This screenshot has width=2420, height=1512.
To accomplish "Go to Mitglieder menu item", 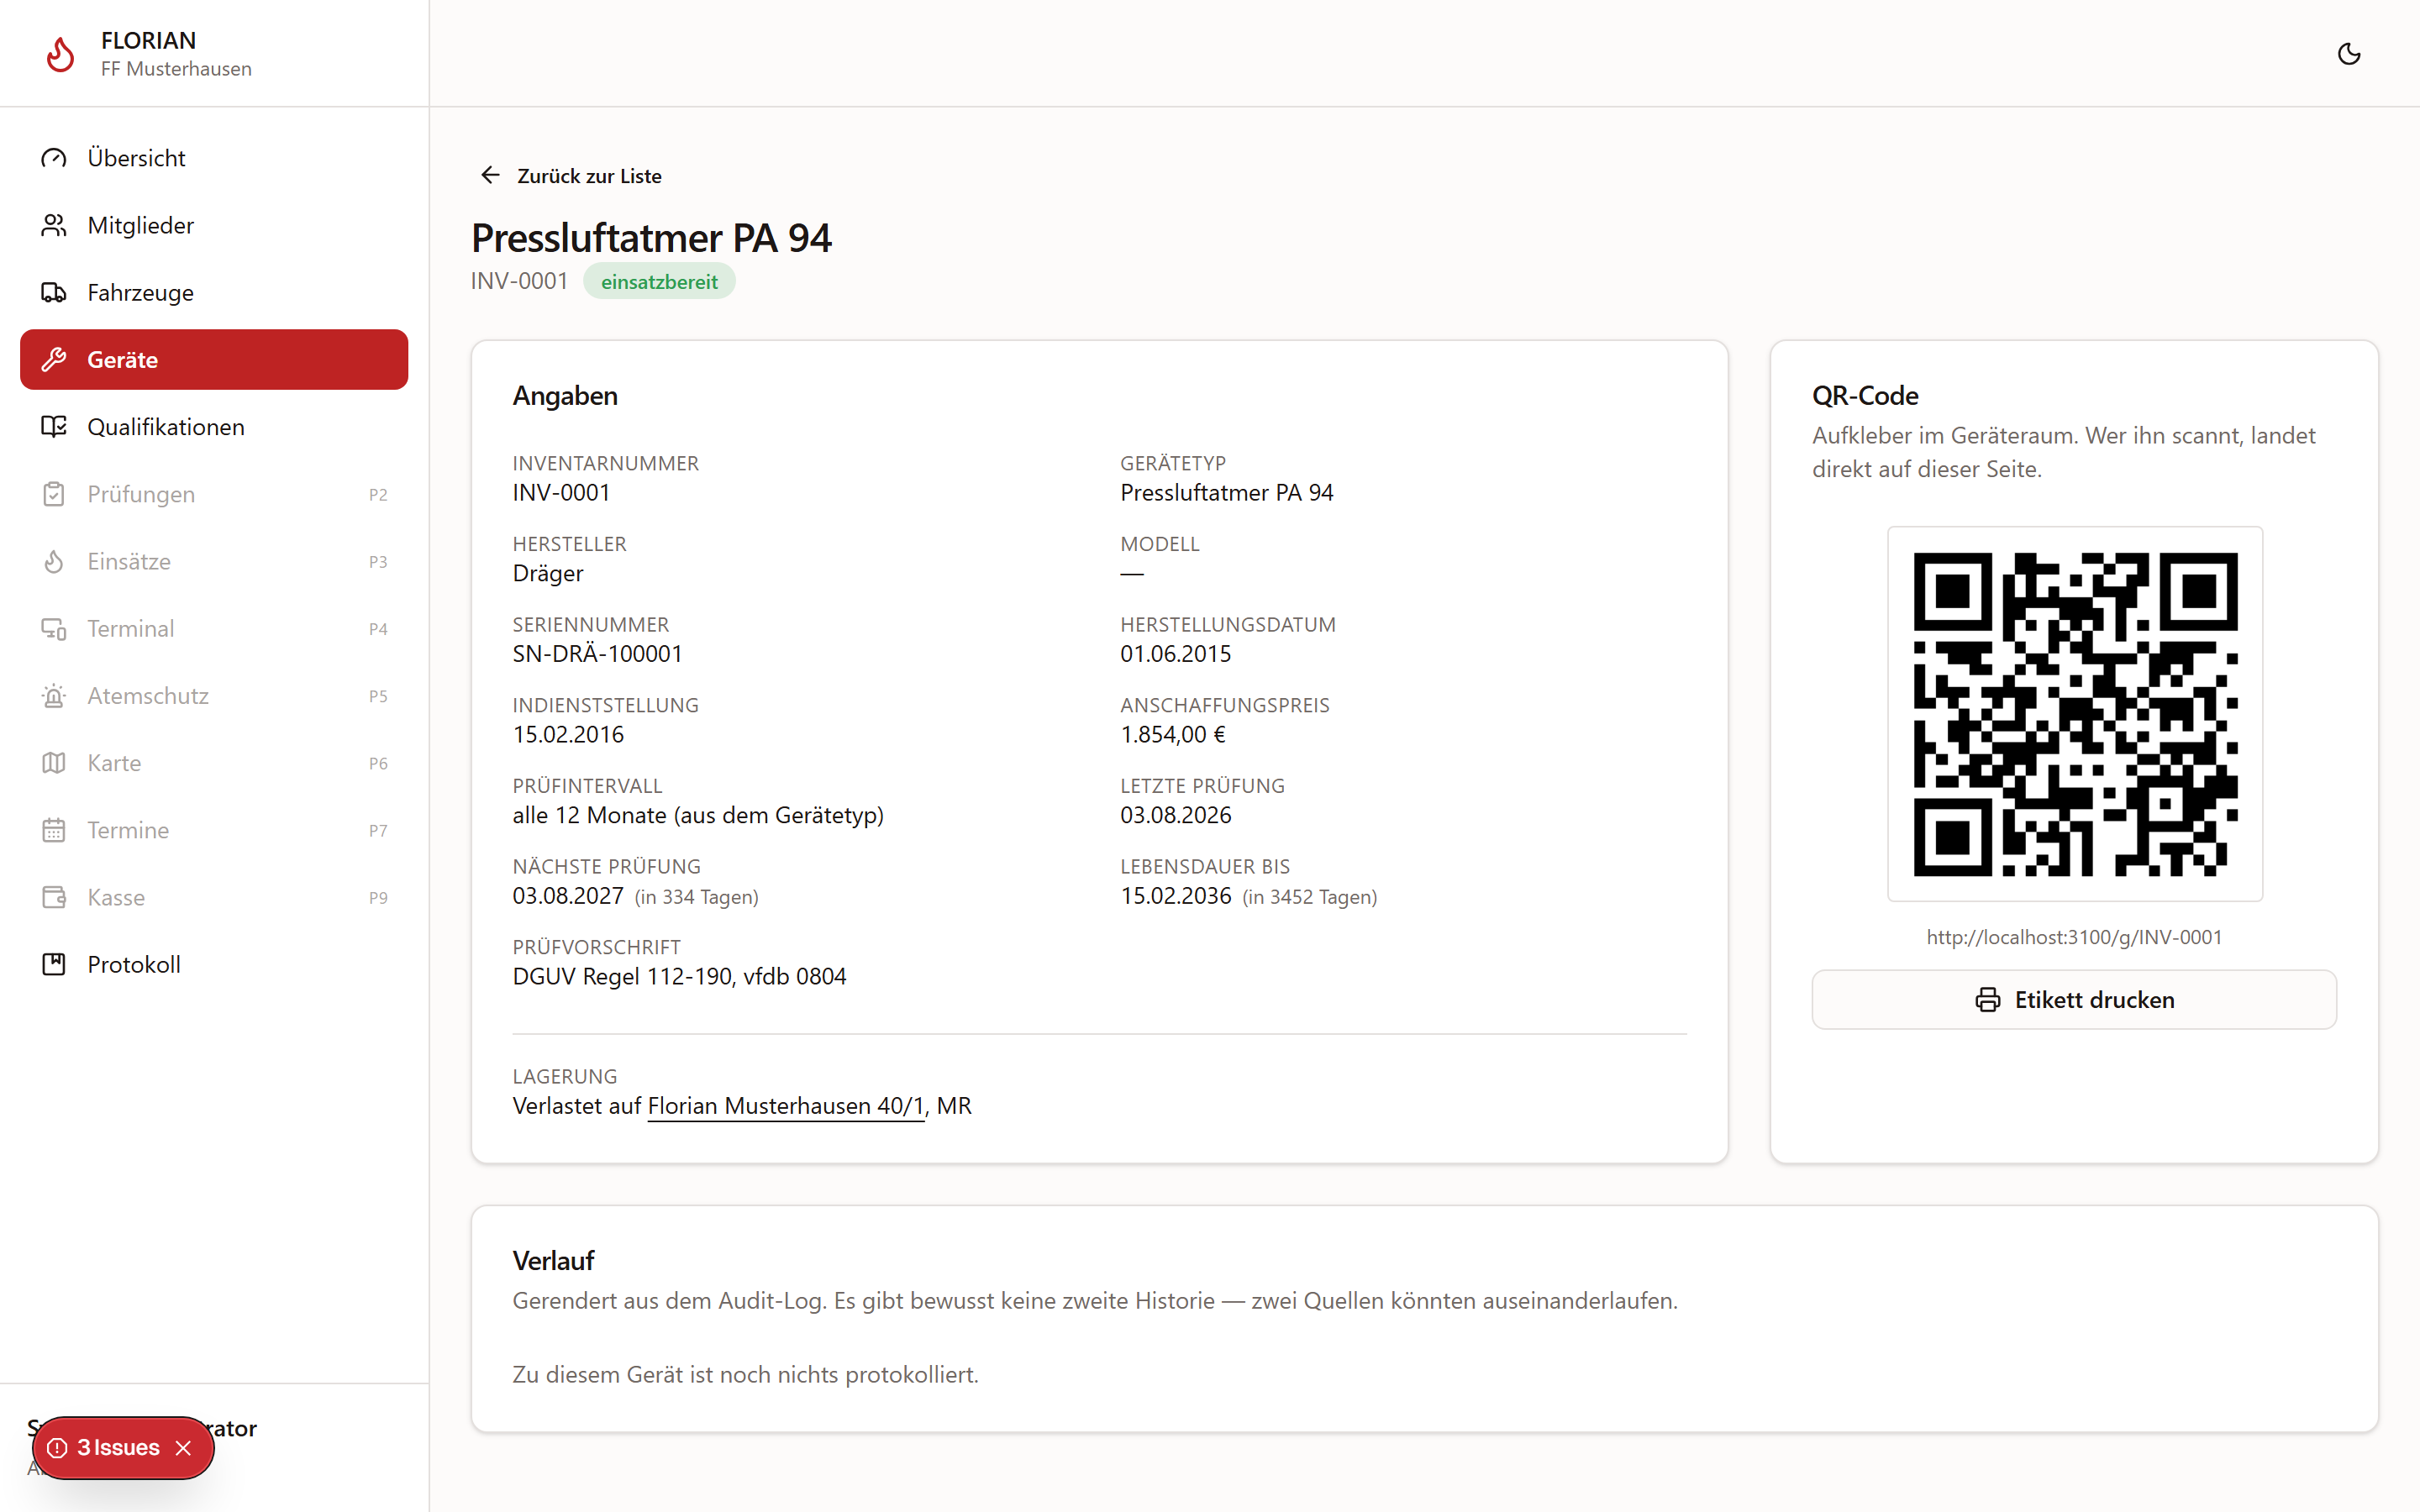I will [214, 225].
